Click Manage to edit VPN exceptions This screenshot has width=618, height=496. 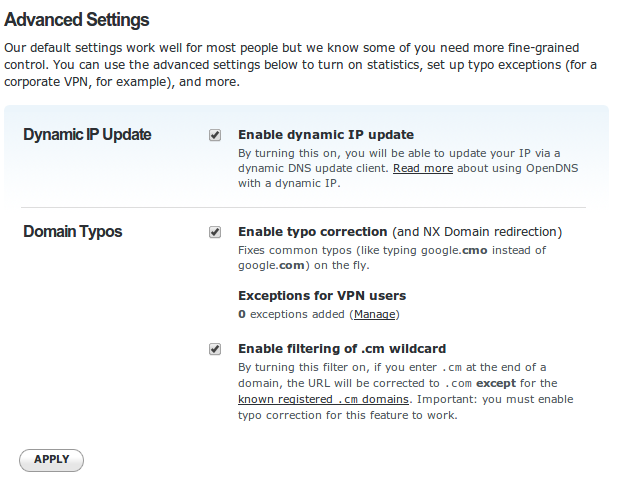coord(375,314)
